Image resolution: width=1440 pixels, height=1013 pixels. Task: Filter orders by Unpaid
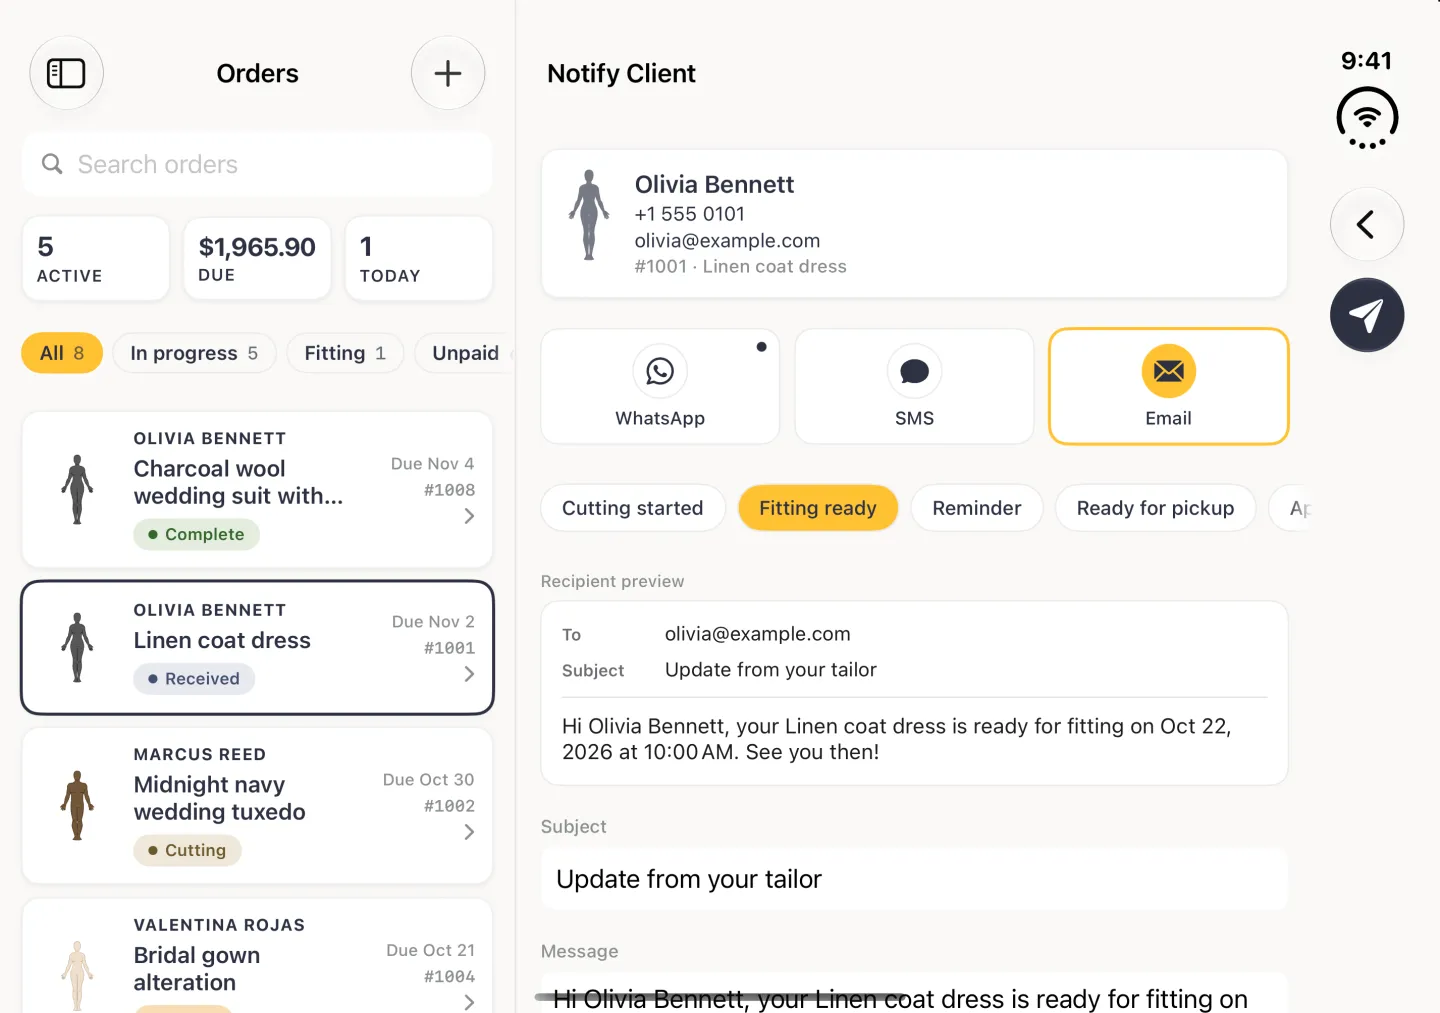tap(465, 353)
